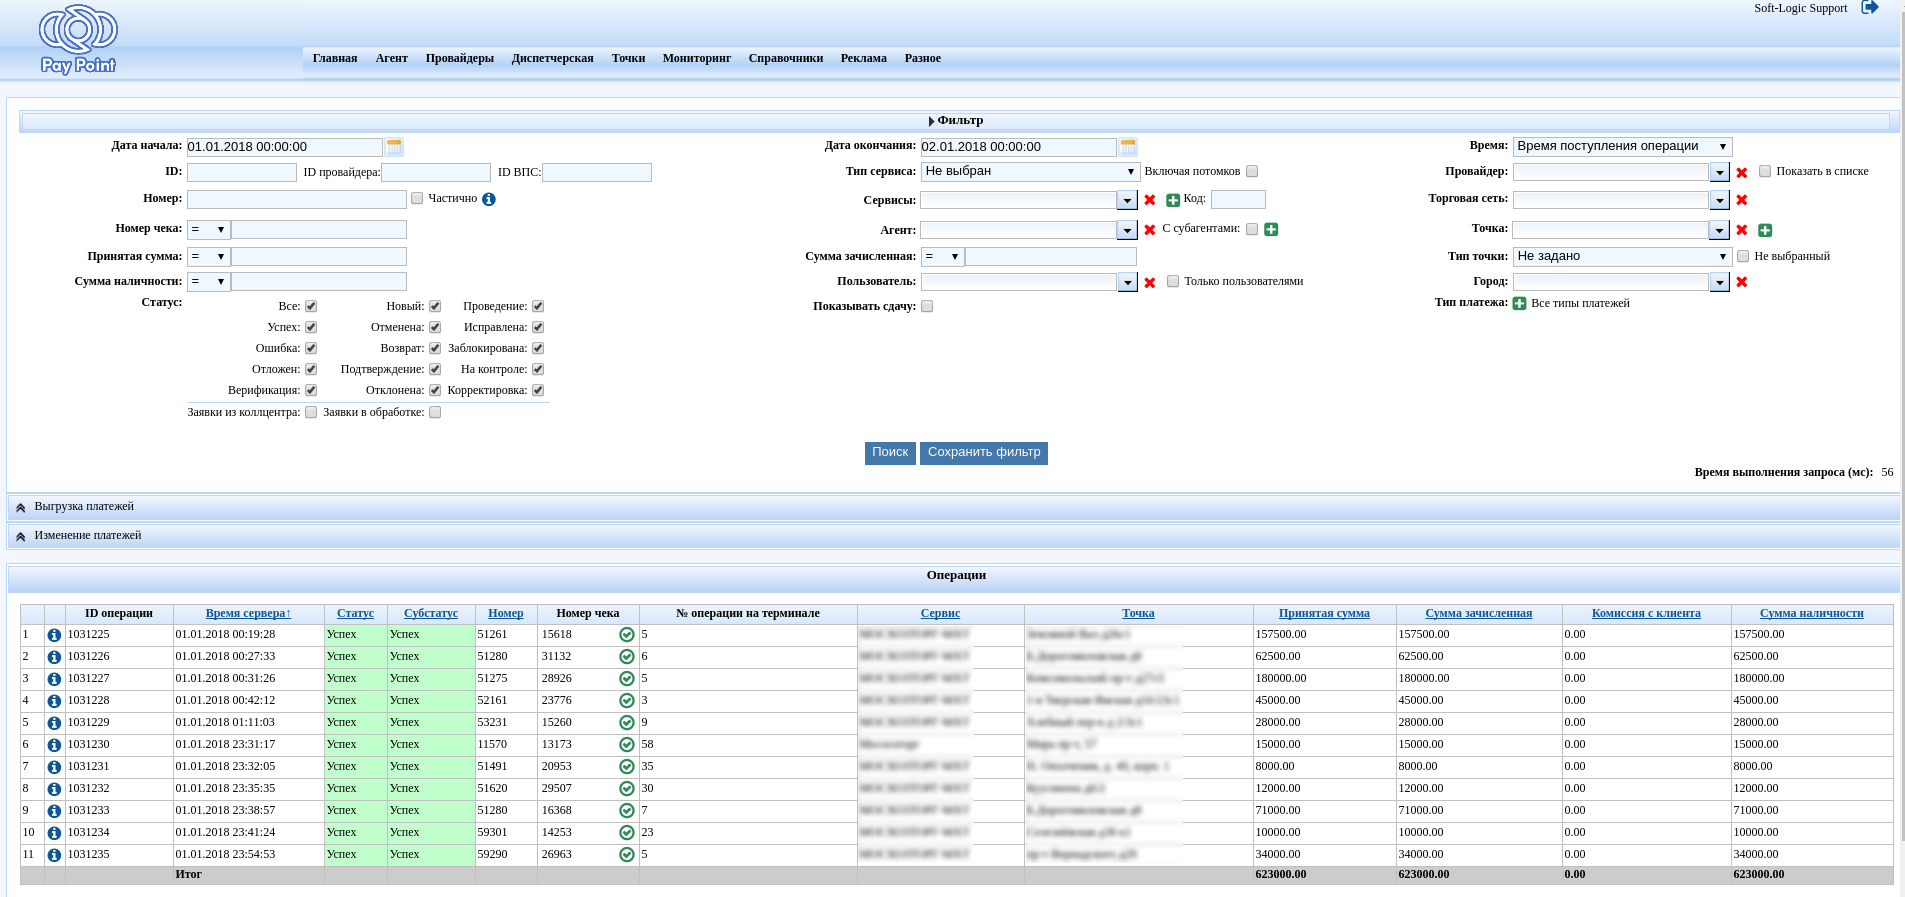Sort by Принятая сумма column
This screenshot has width=1905, height=897.
pos(1324,613)
